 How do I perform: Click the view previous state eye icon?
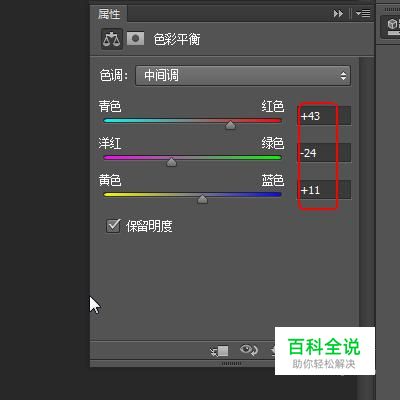pos(249,350)
